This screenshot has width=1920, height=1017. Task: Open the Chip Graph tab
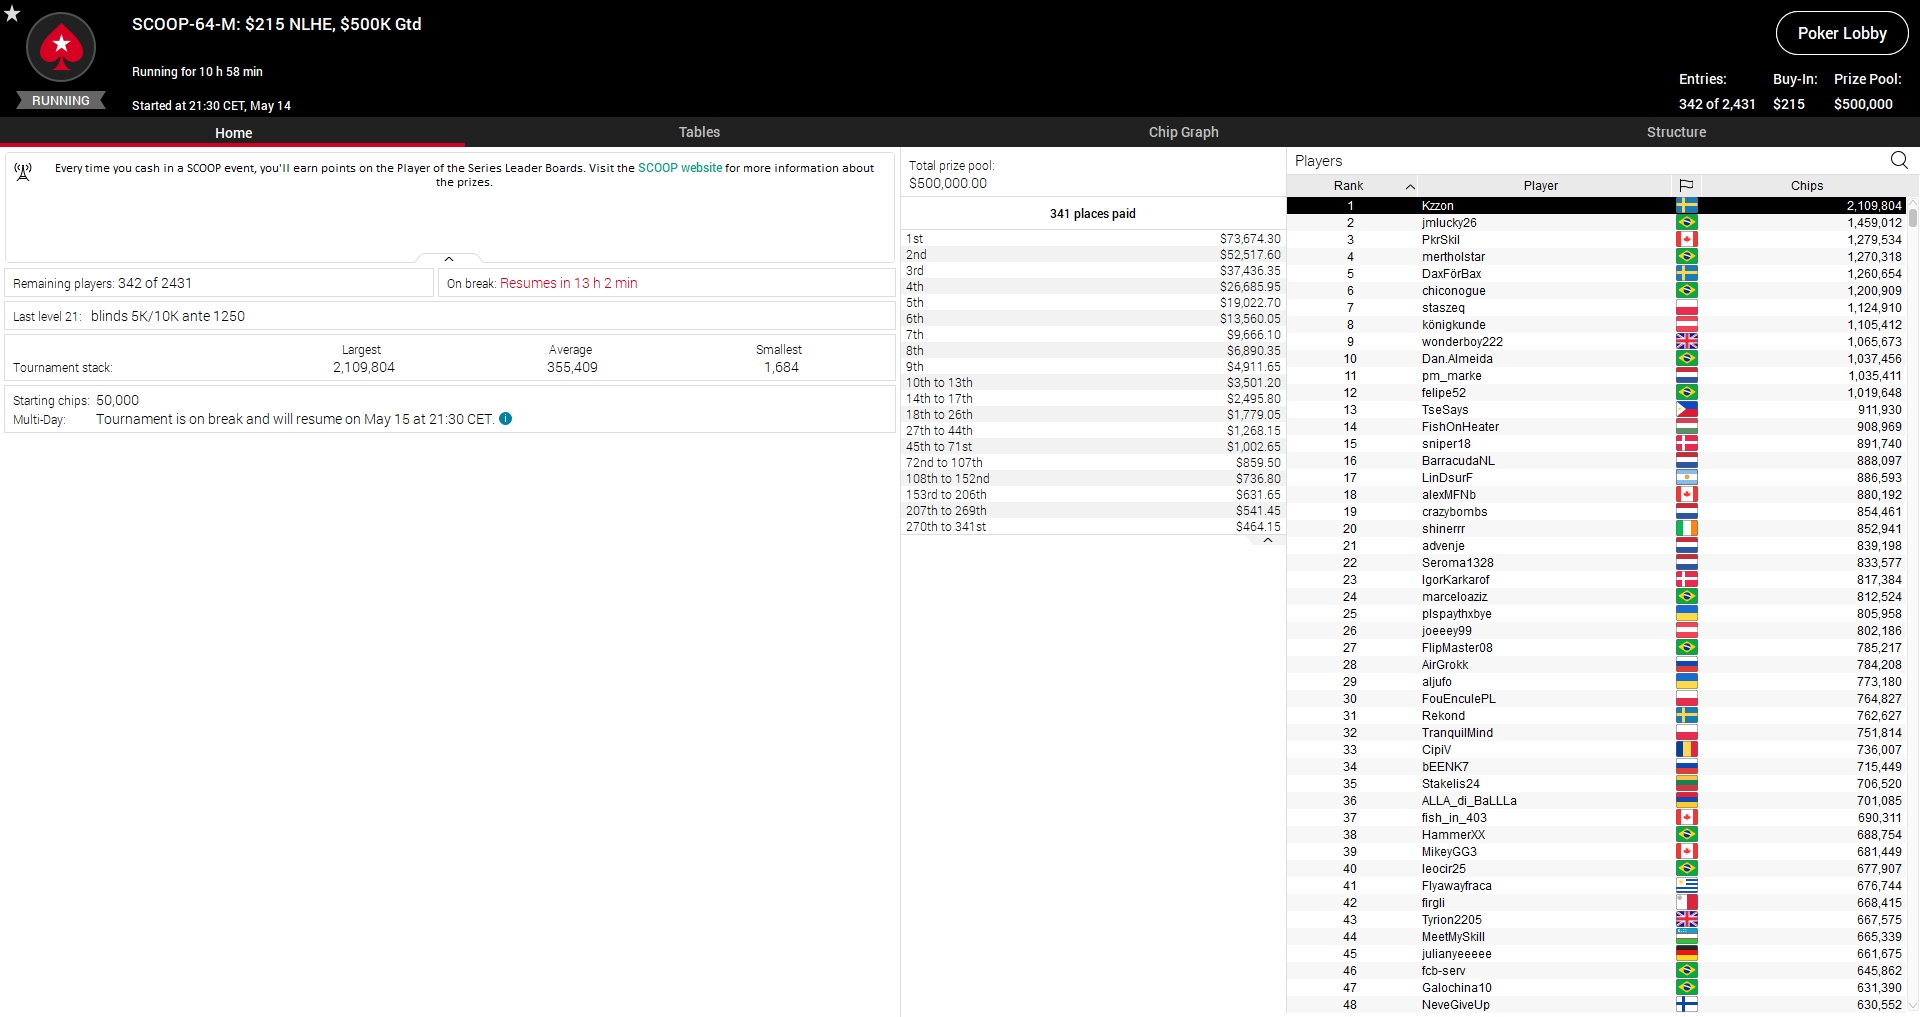point(1183,132)
